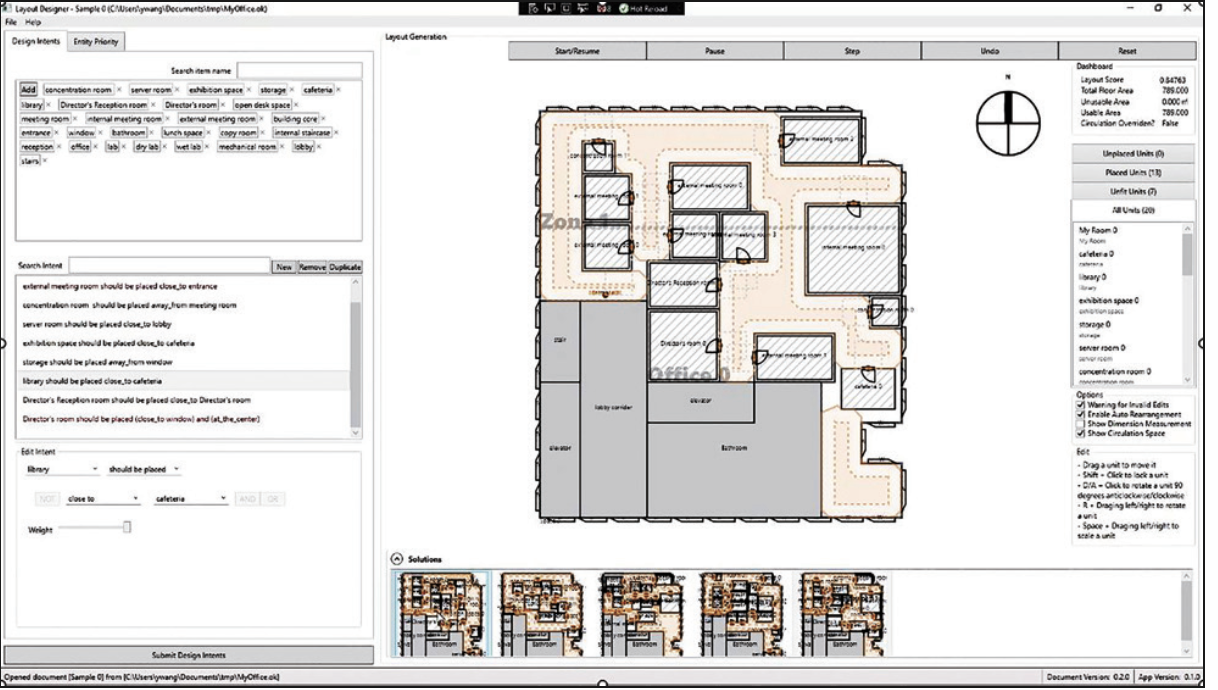Click the Undo button

click(989, 51)
